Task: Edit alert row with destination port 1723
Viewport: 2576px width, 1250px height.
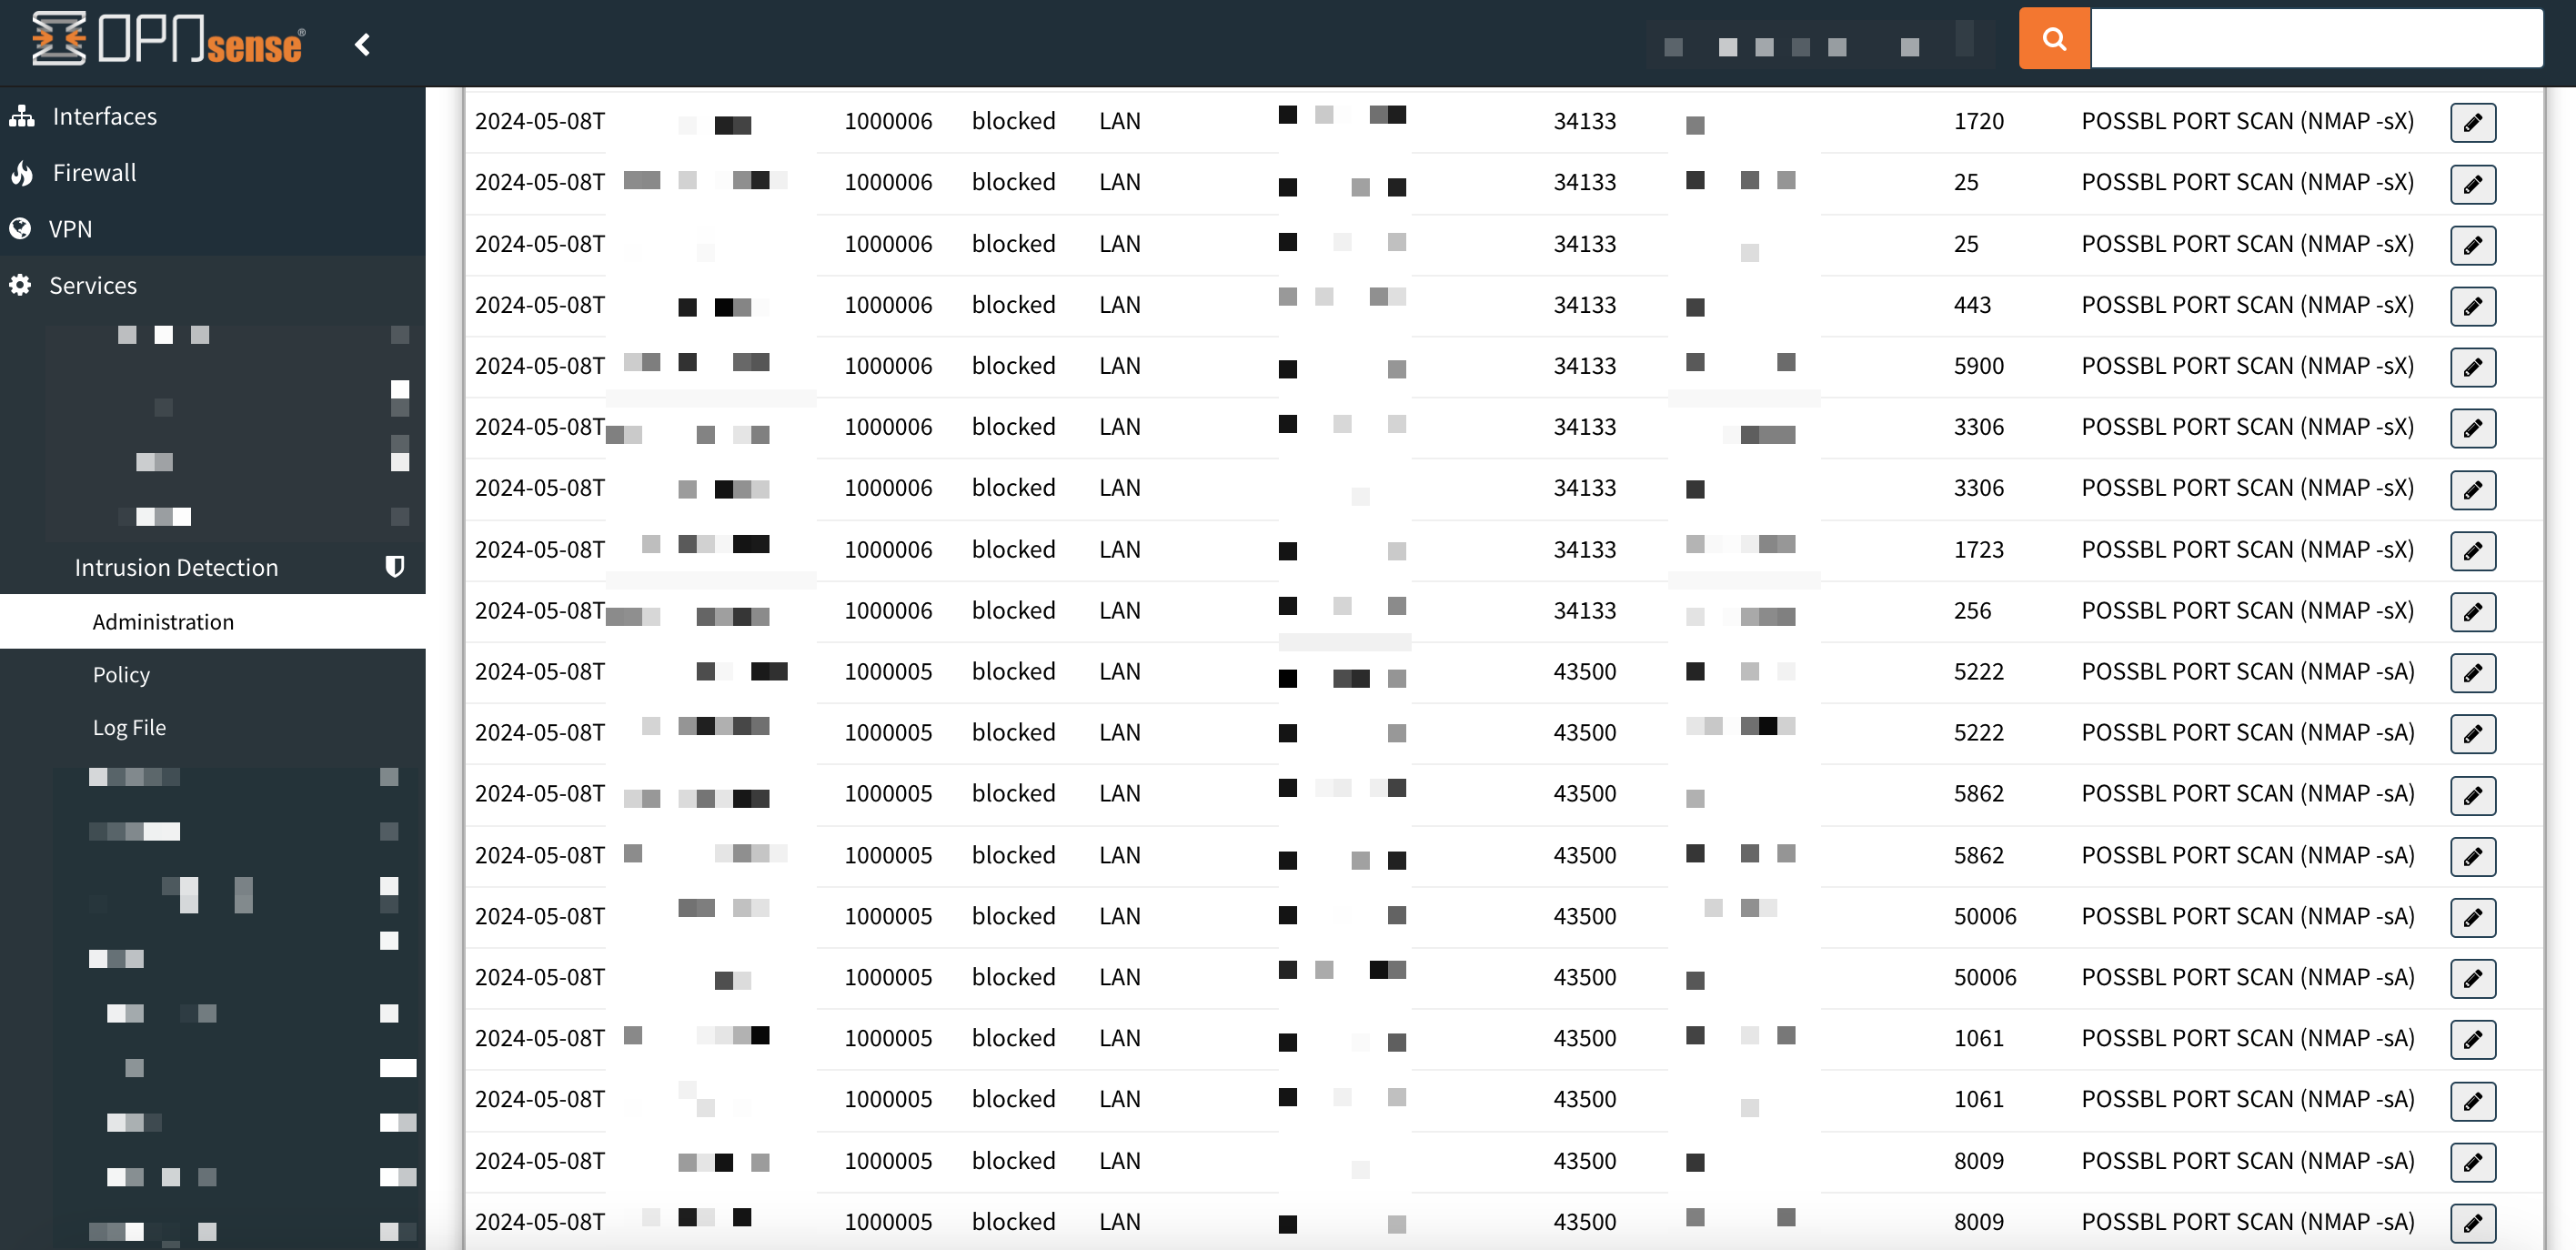Action: click(x=2472, y=551)
